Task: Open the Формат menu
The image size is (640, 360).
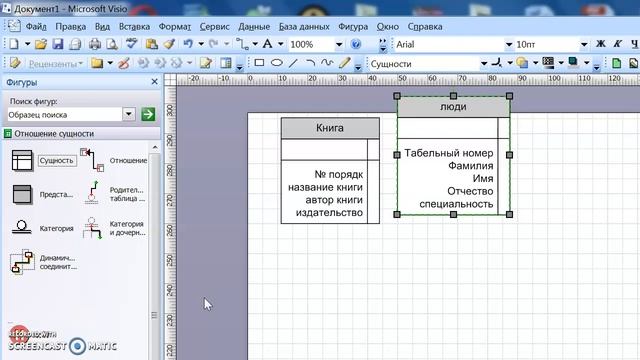Action: [174, 27]
